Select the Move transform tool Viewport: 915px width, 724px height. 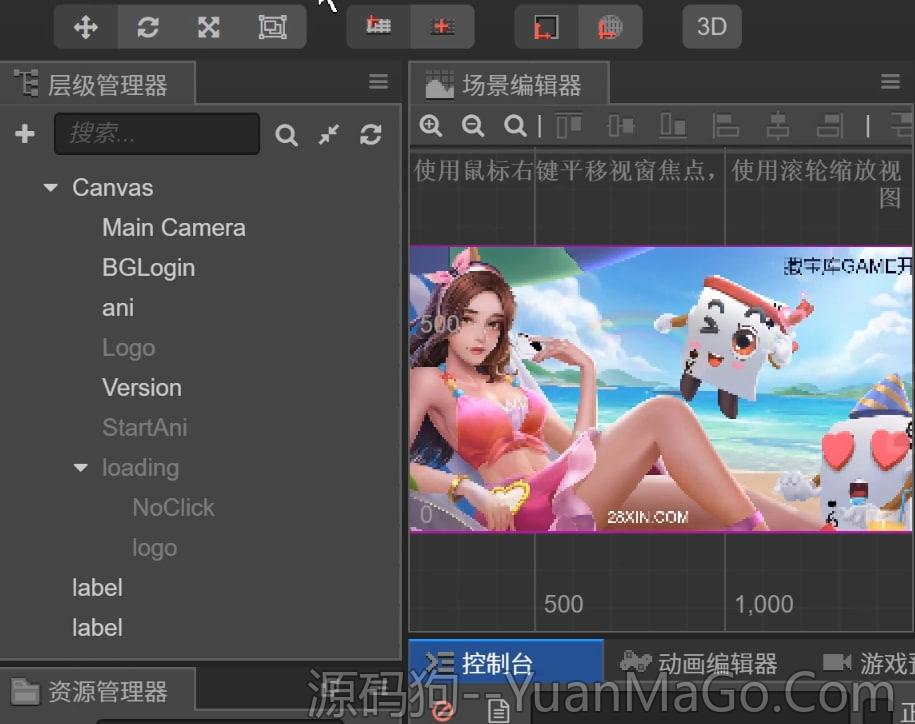[86, 27]
